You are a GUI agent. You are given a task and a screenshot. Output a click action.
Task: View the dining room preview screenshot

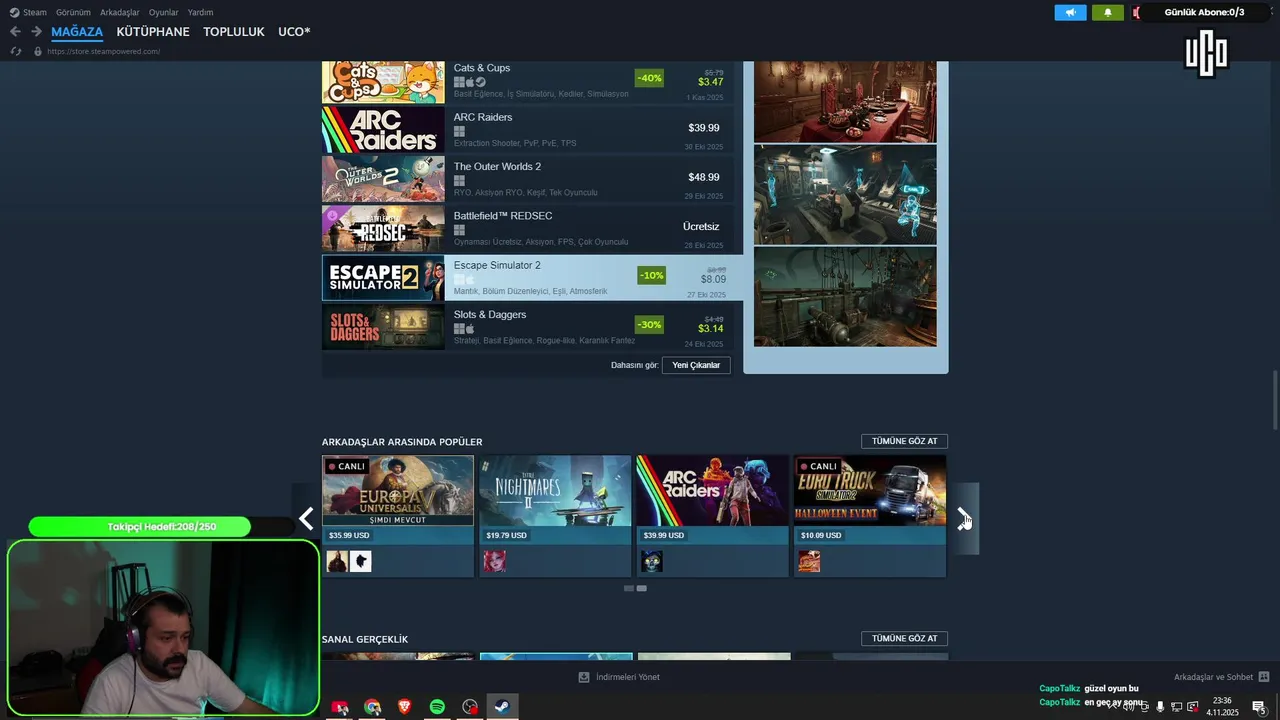[845, 102]
